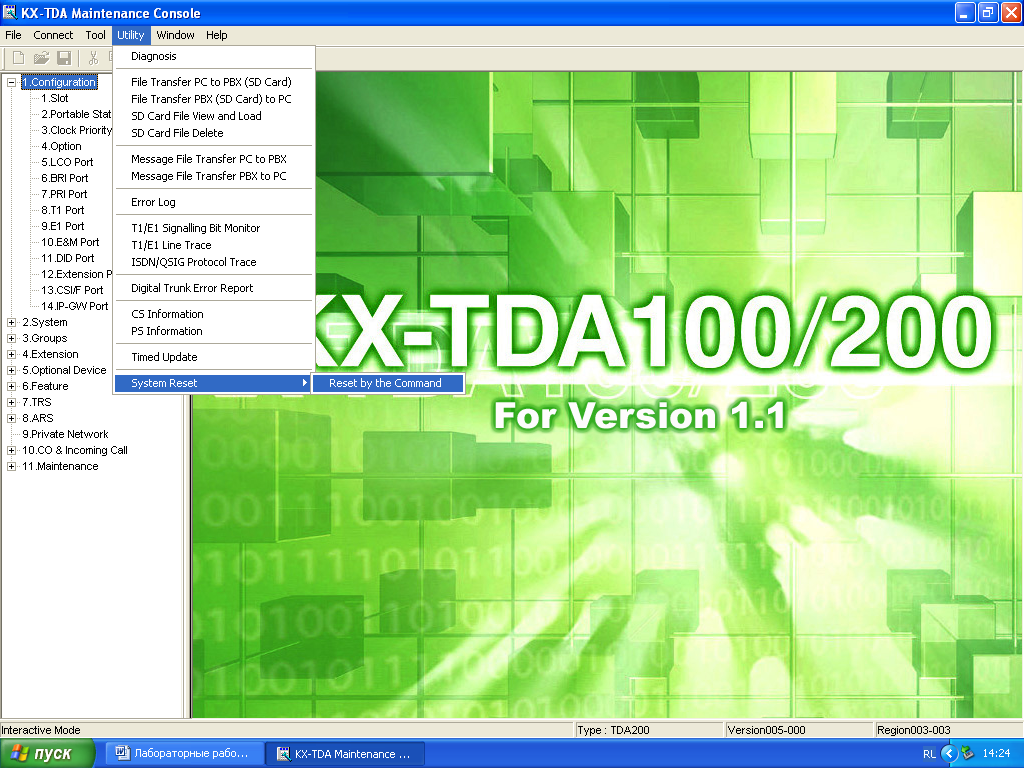Click the tray expand arrow icon

point(950,754)
